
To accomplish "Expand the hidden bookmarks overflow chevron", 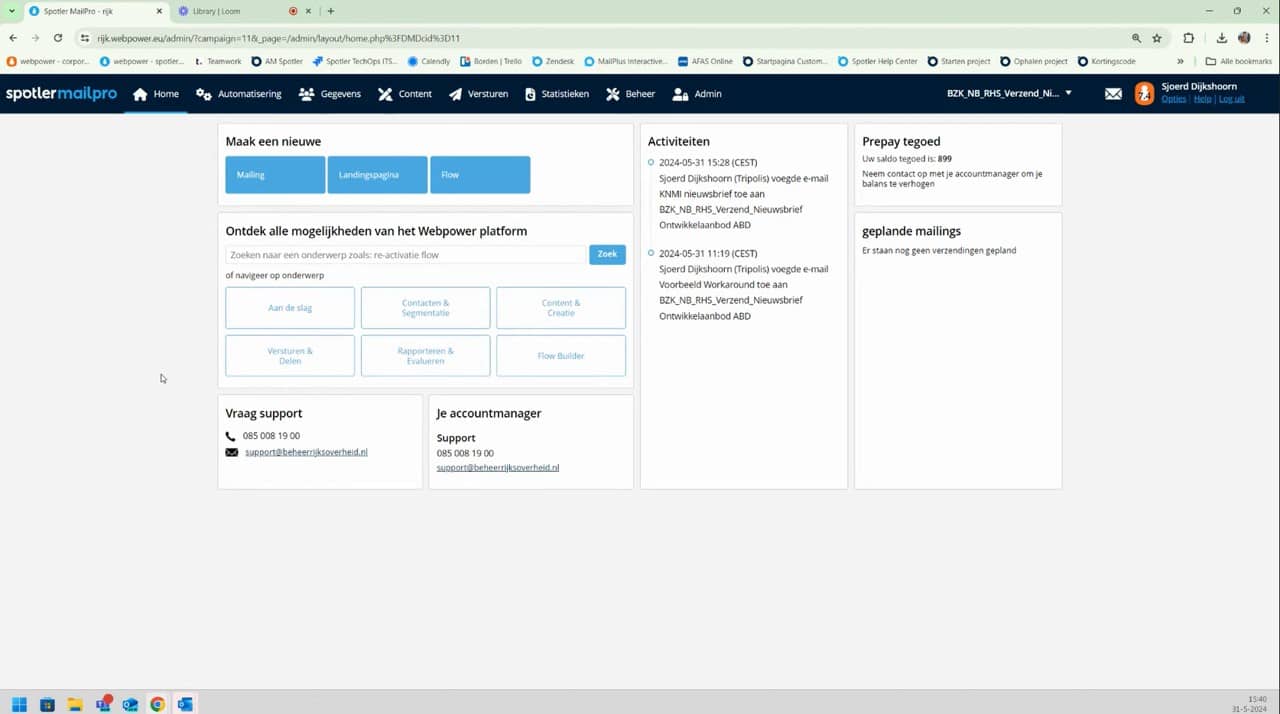I will [x=1181, y=61].
